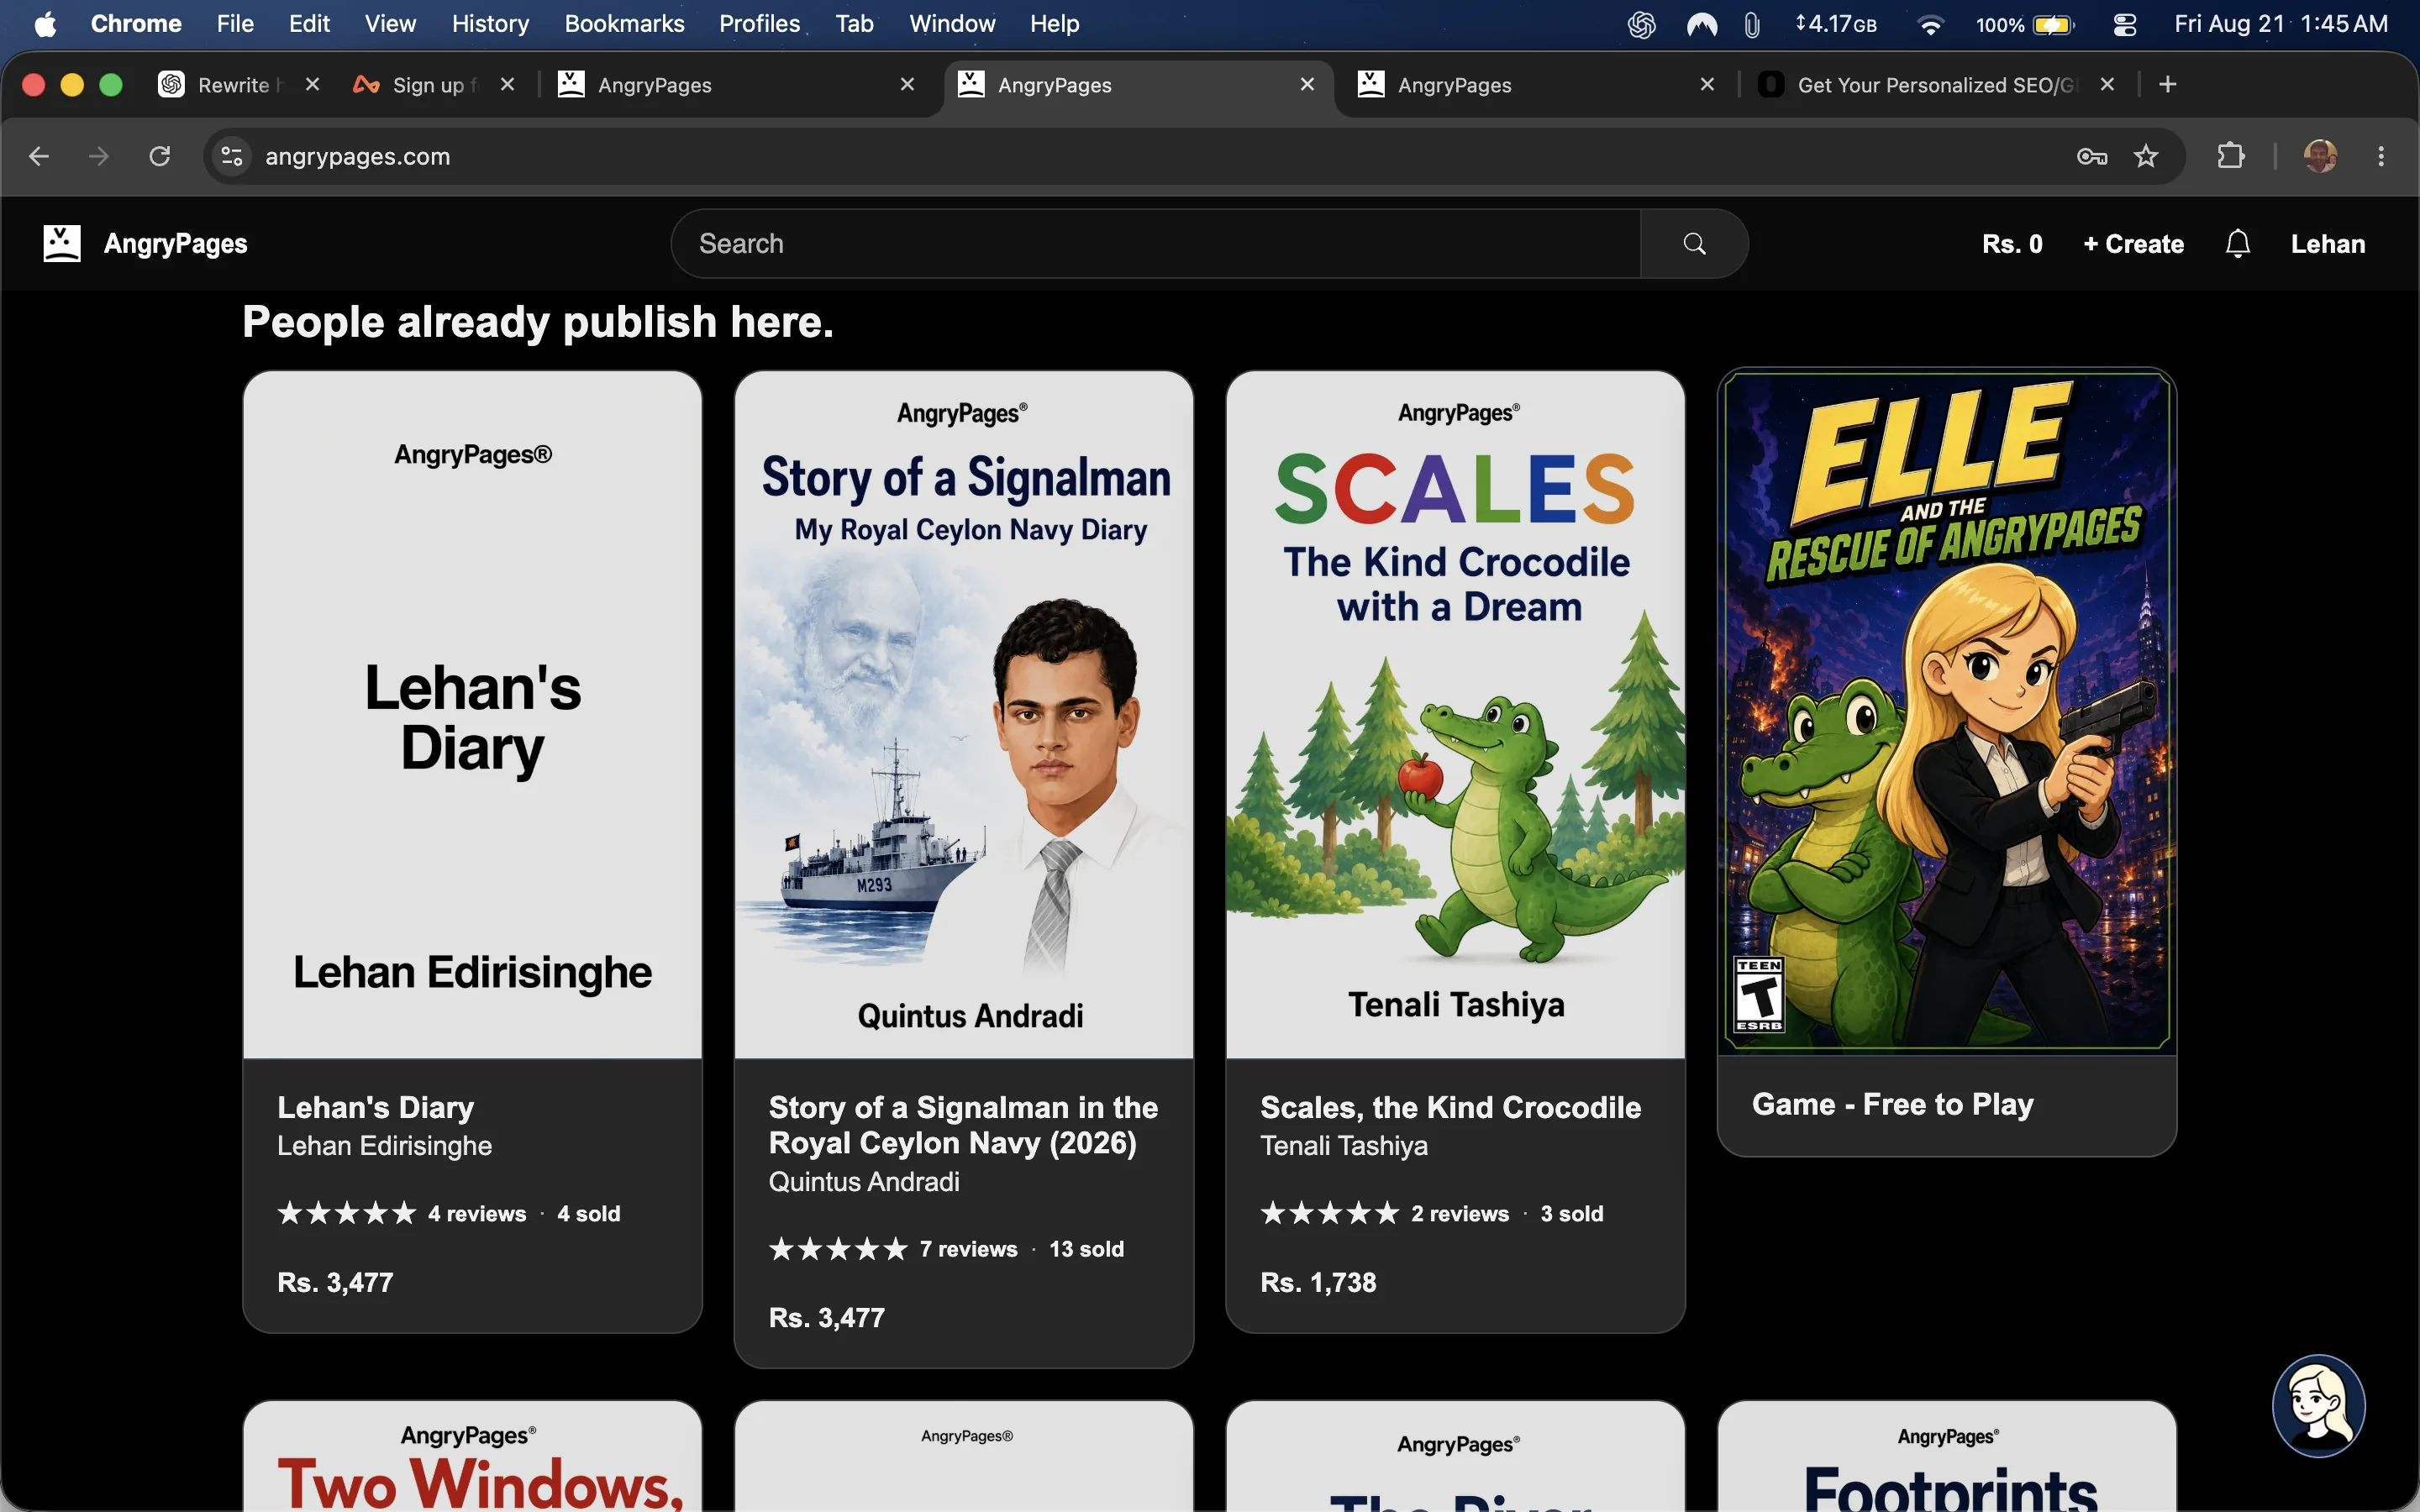Go forward to the next page
Viewport: 2420px width, 1512px height.
coord(99,156)
